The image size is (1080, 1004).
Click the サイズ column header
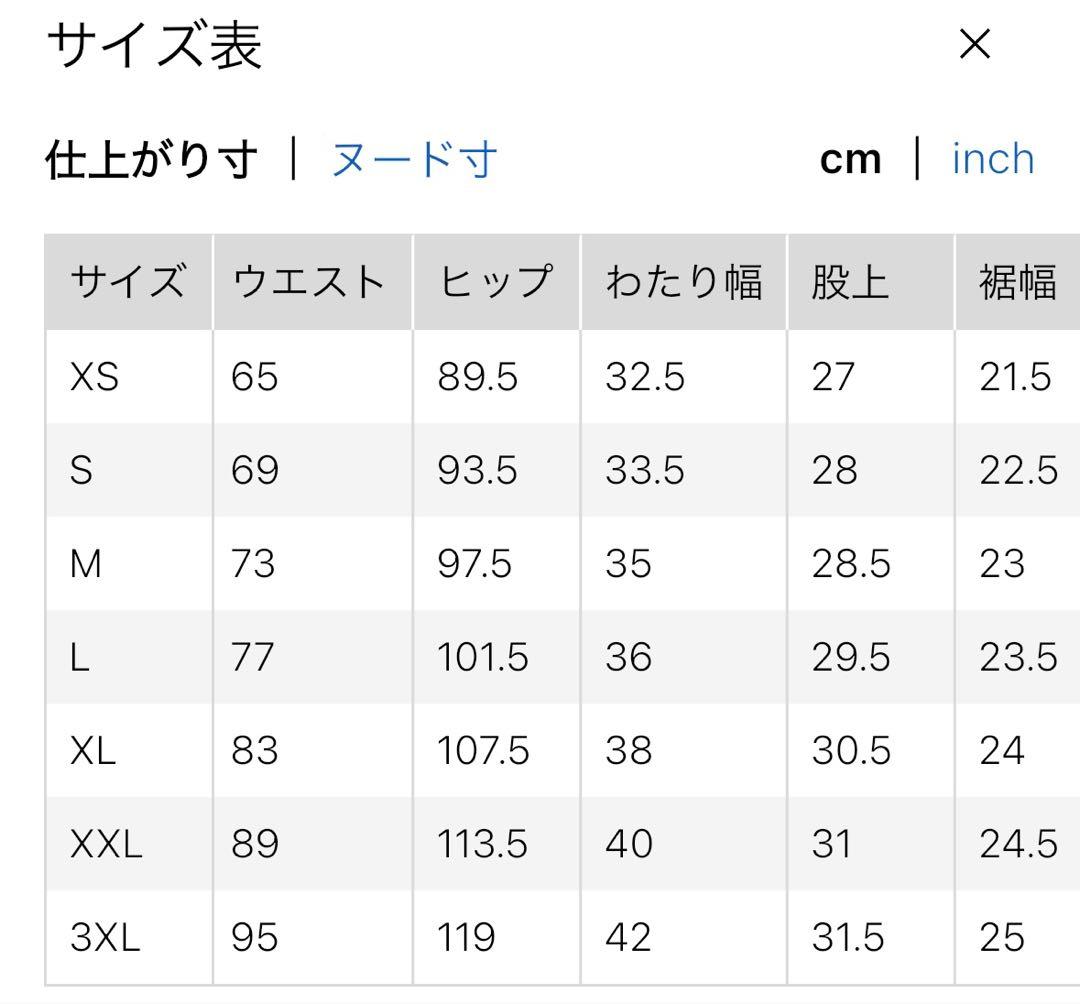click(127, 283)
